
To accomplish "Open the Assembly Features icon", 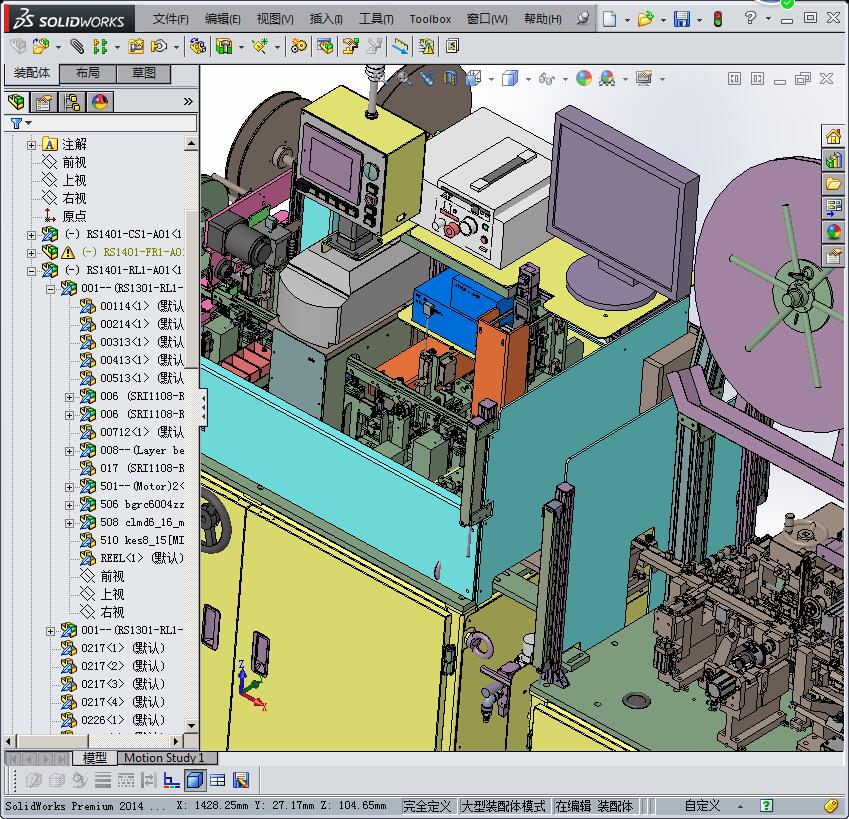I will coord(224,47).
